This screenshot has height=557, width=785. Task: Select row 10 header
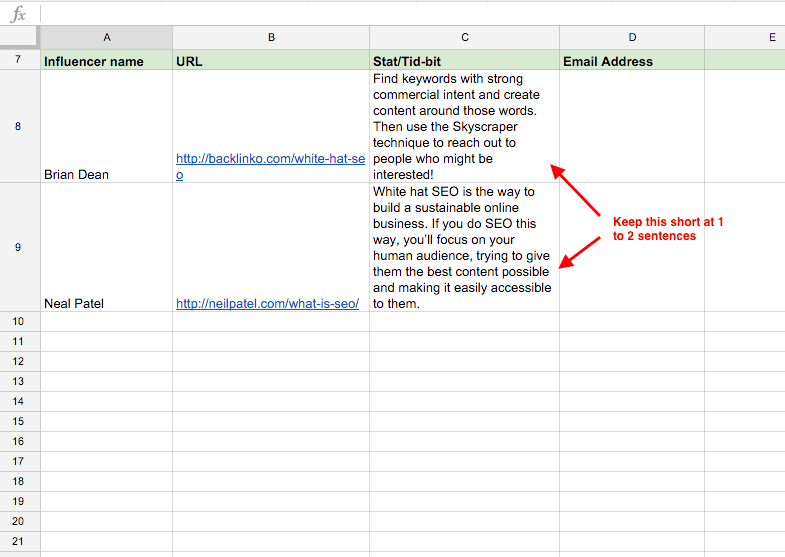click(19, 322)
